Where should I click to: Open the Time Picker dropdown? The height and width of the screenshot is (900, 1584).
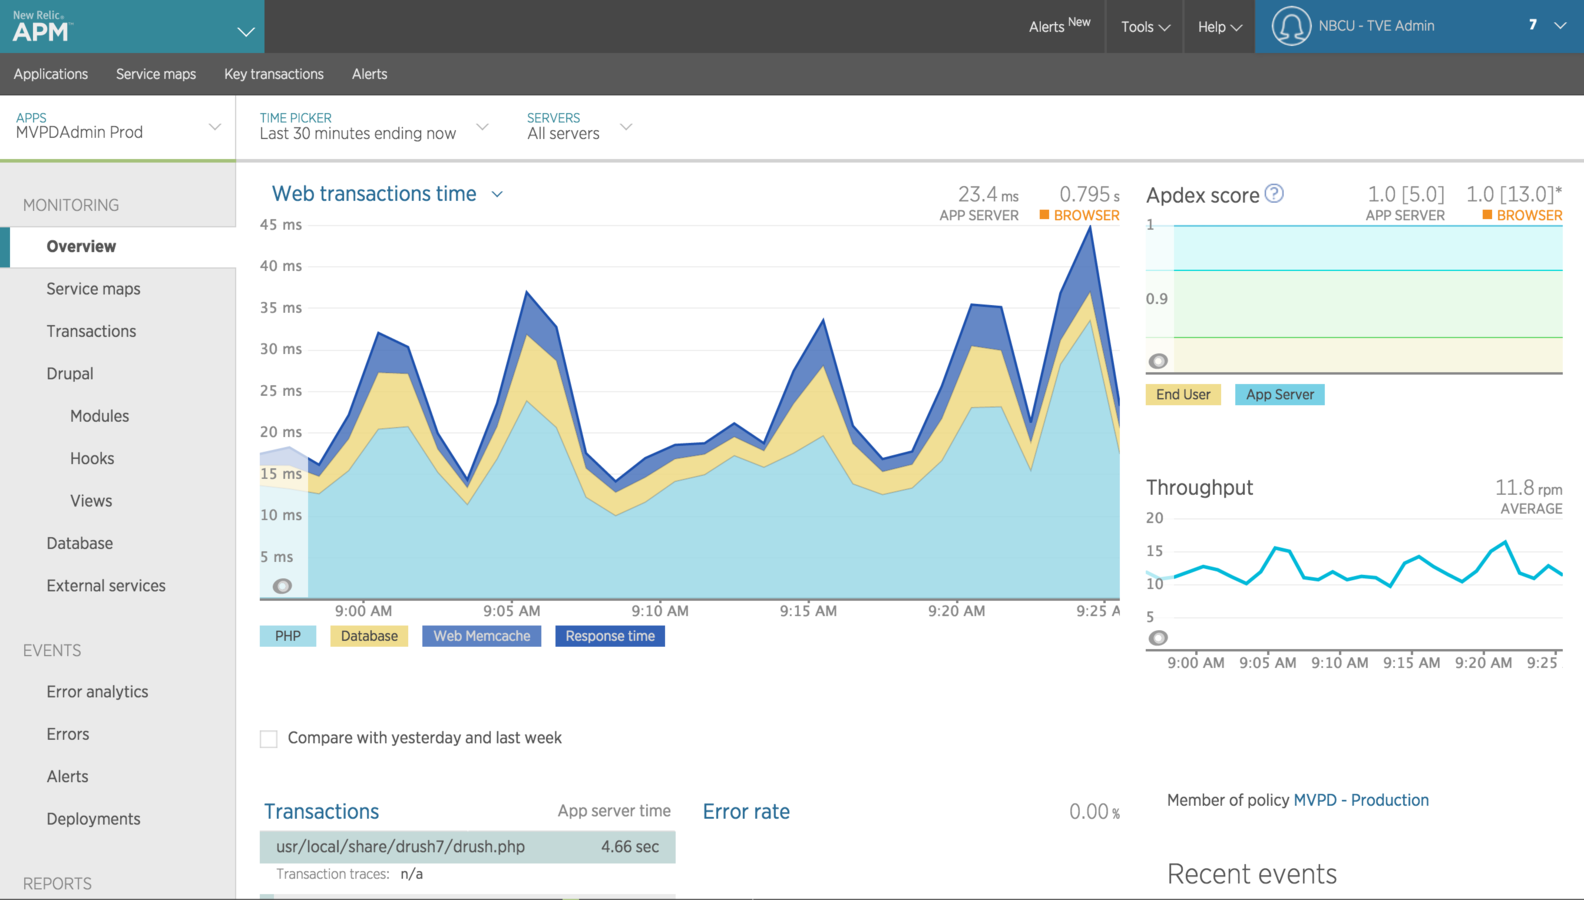point(373,126)
